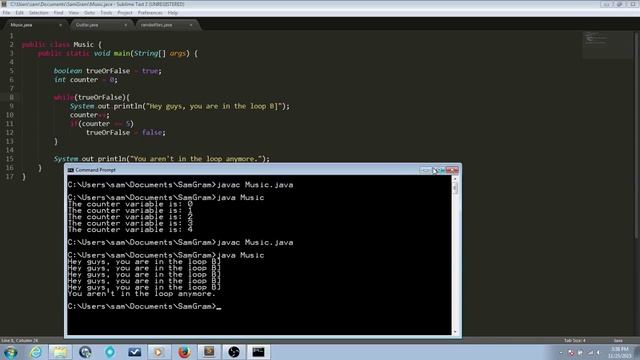Open the OBS recorder taskbar icon
The width and height of the screenshot is (640, 360).
[233, 352]
